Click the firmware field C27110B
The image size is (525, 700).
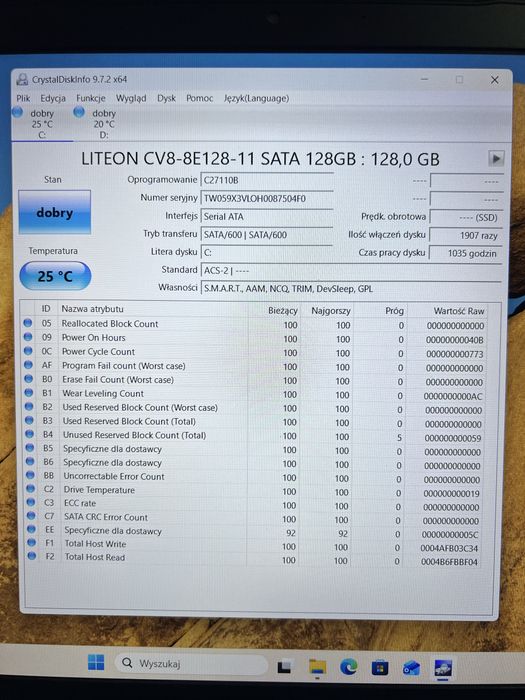pos(267,180)
